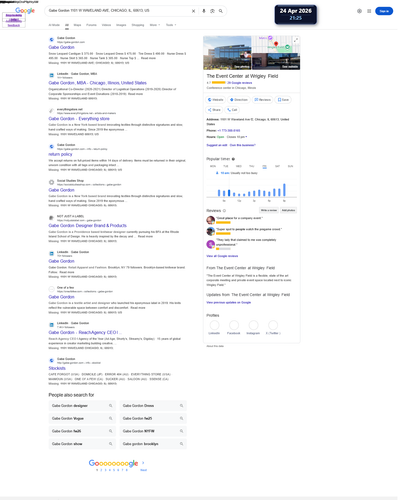Click the Share button
Image resolution: width=402 pixels, height=500 pixels.
[214, 110]
